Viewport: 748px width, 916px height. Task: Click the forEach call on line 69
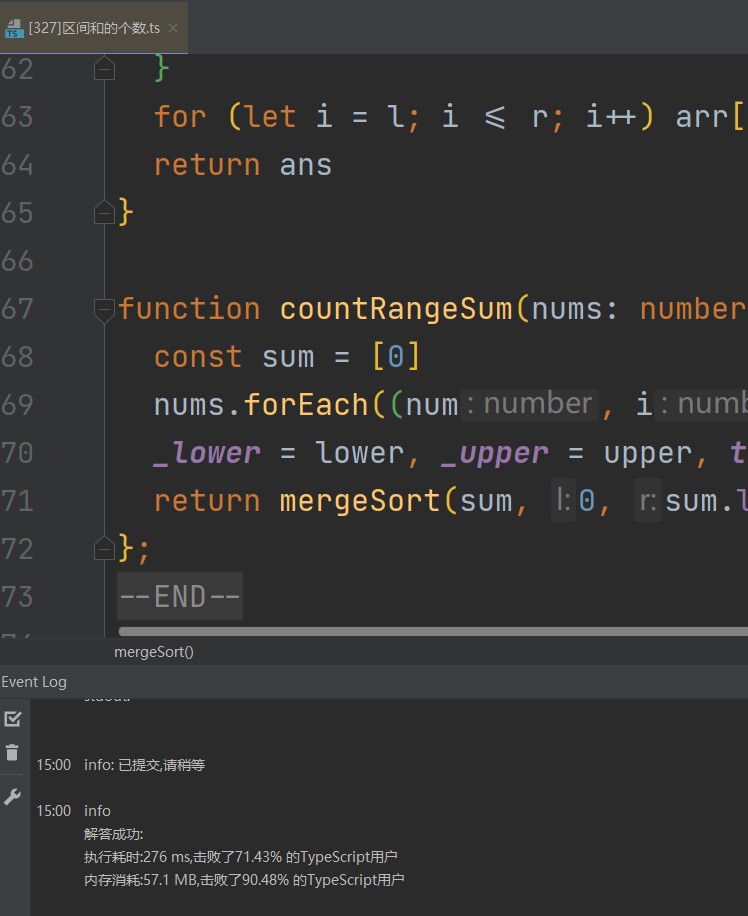pos(306,404)
